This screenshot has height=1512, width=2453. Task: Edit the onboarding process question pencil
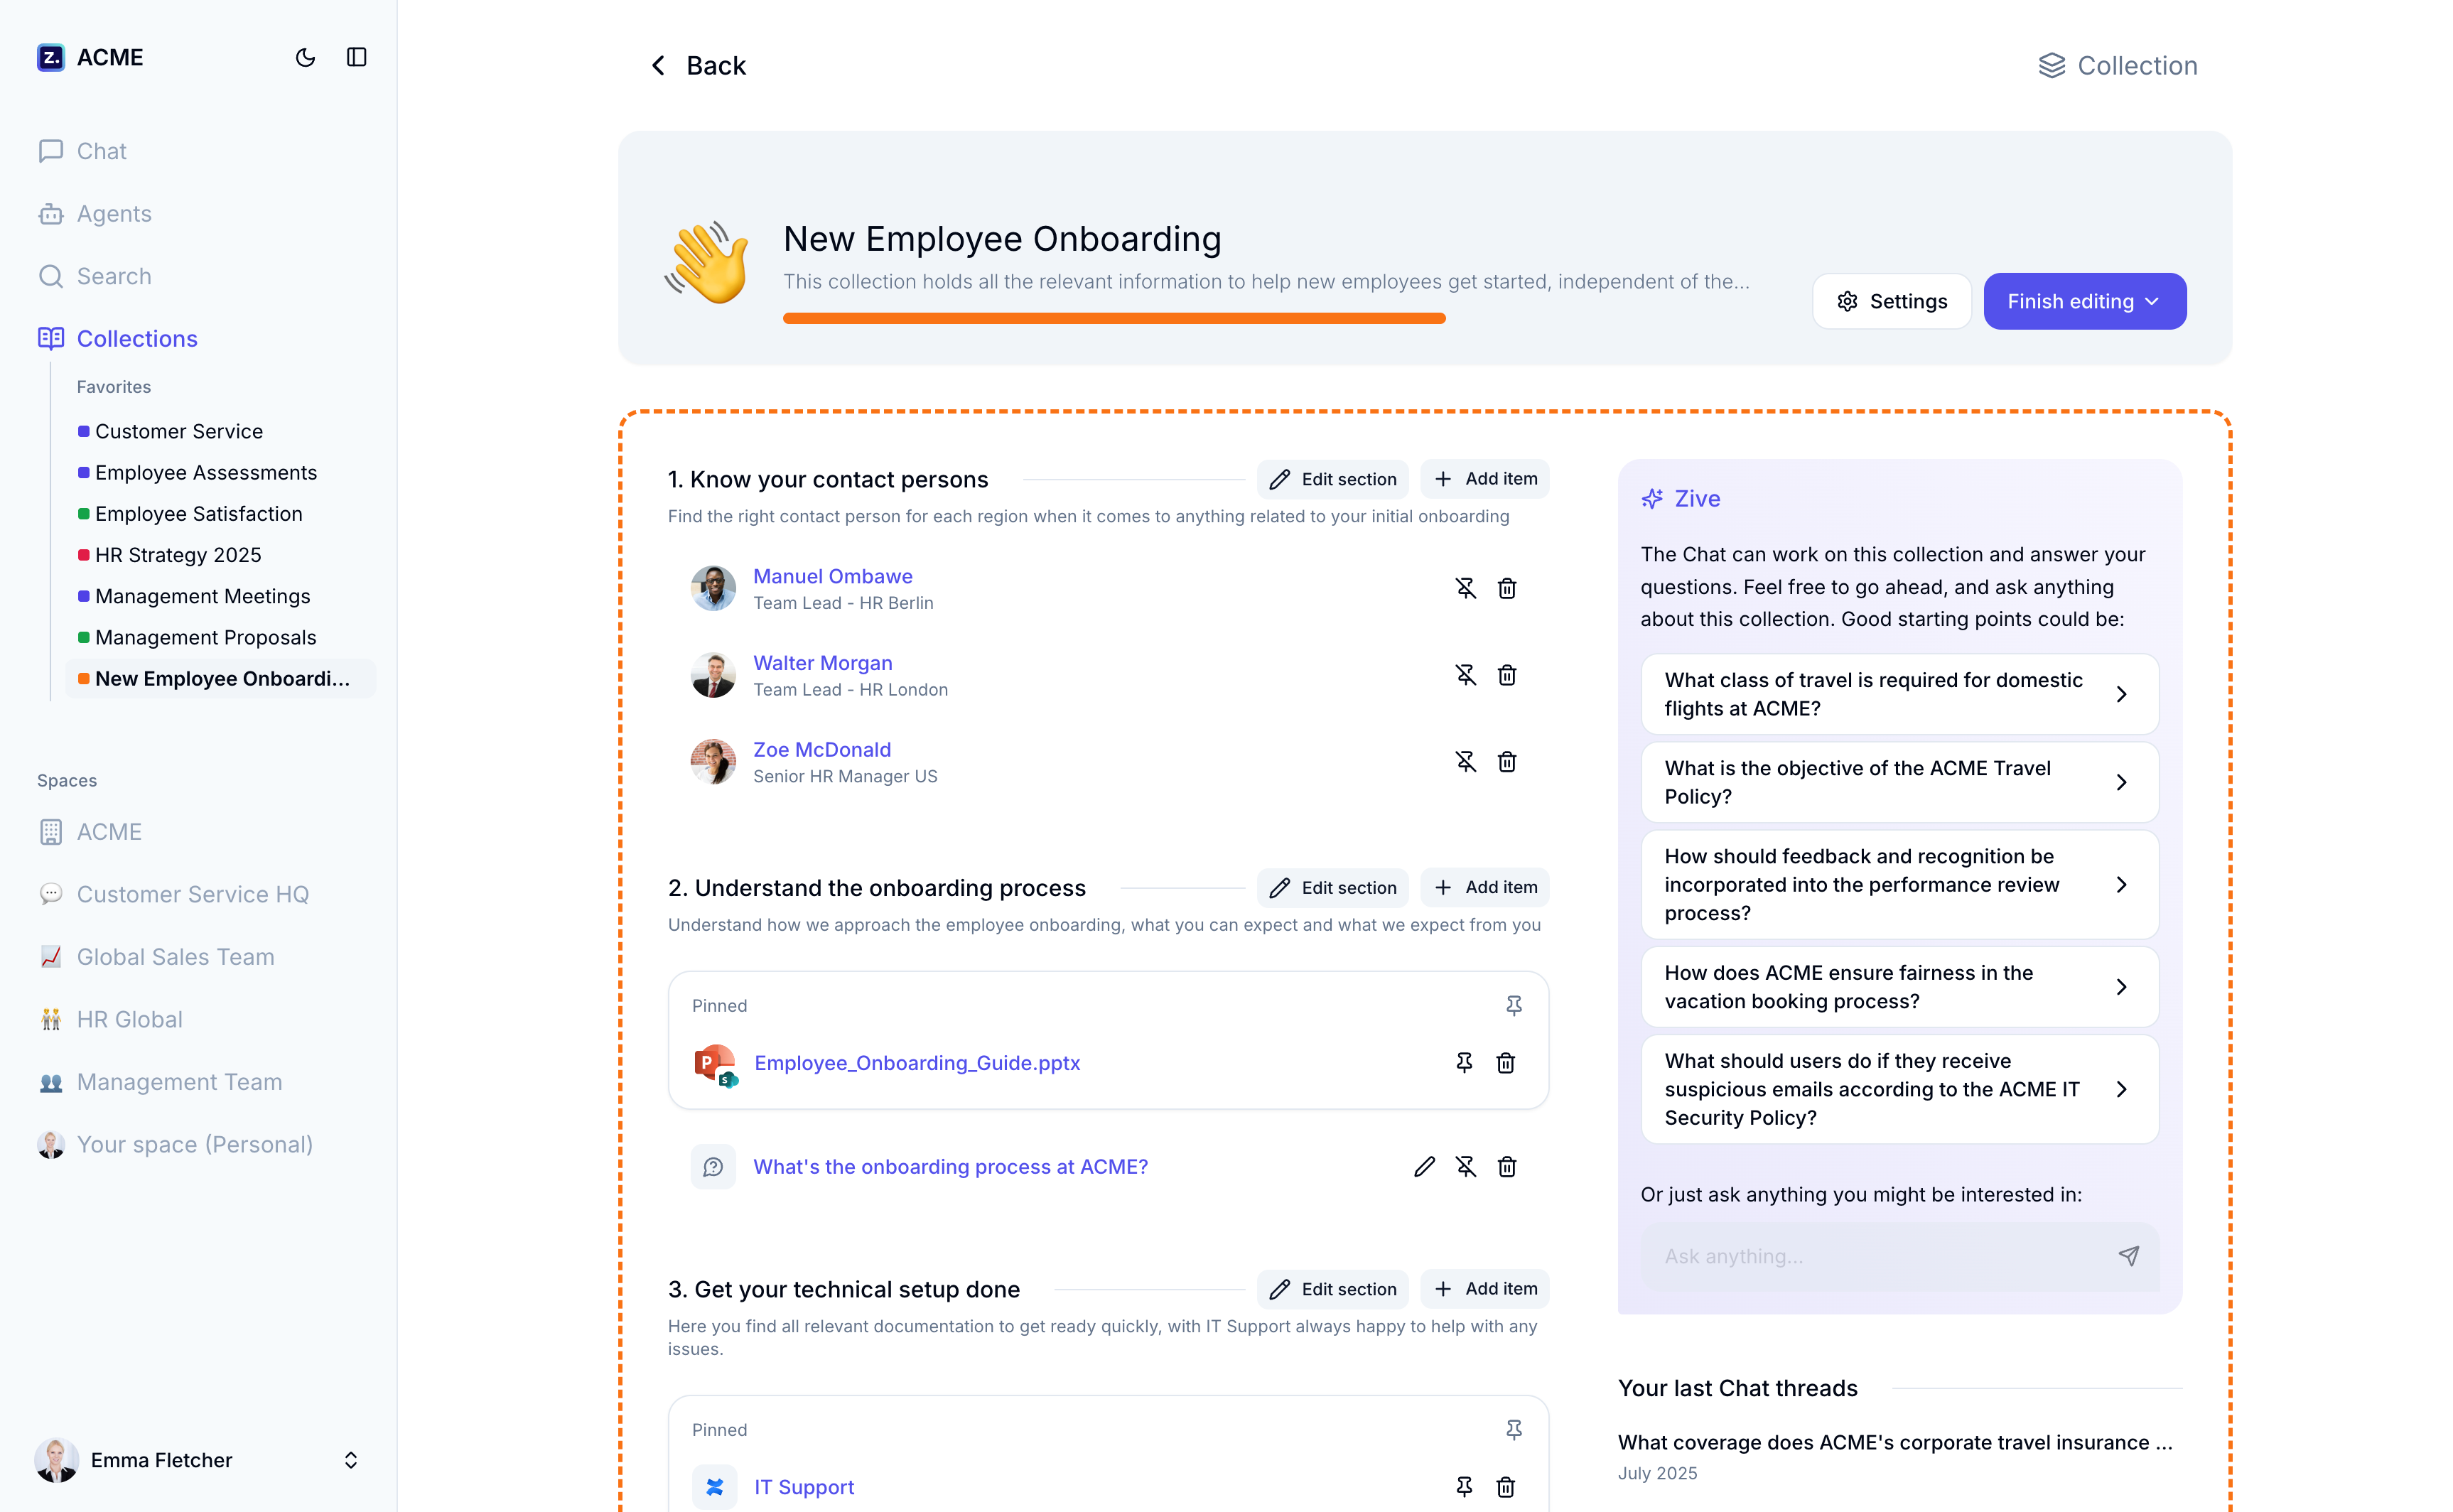click(x=1424, y=1166)
